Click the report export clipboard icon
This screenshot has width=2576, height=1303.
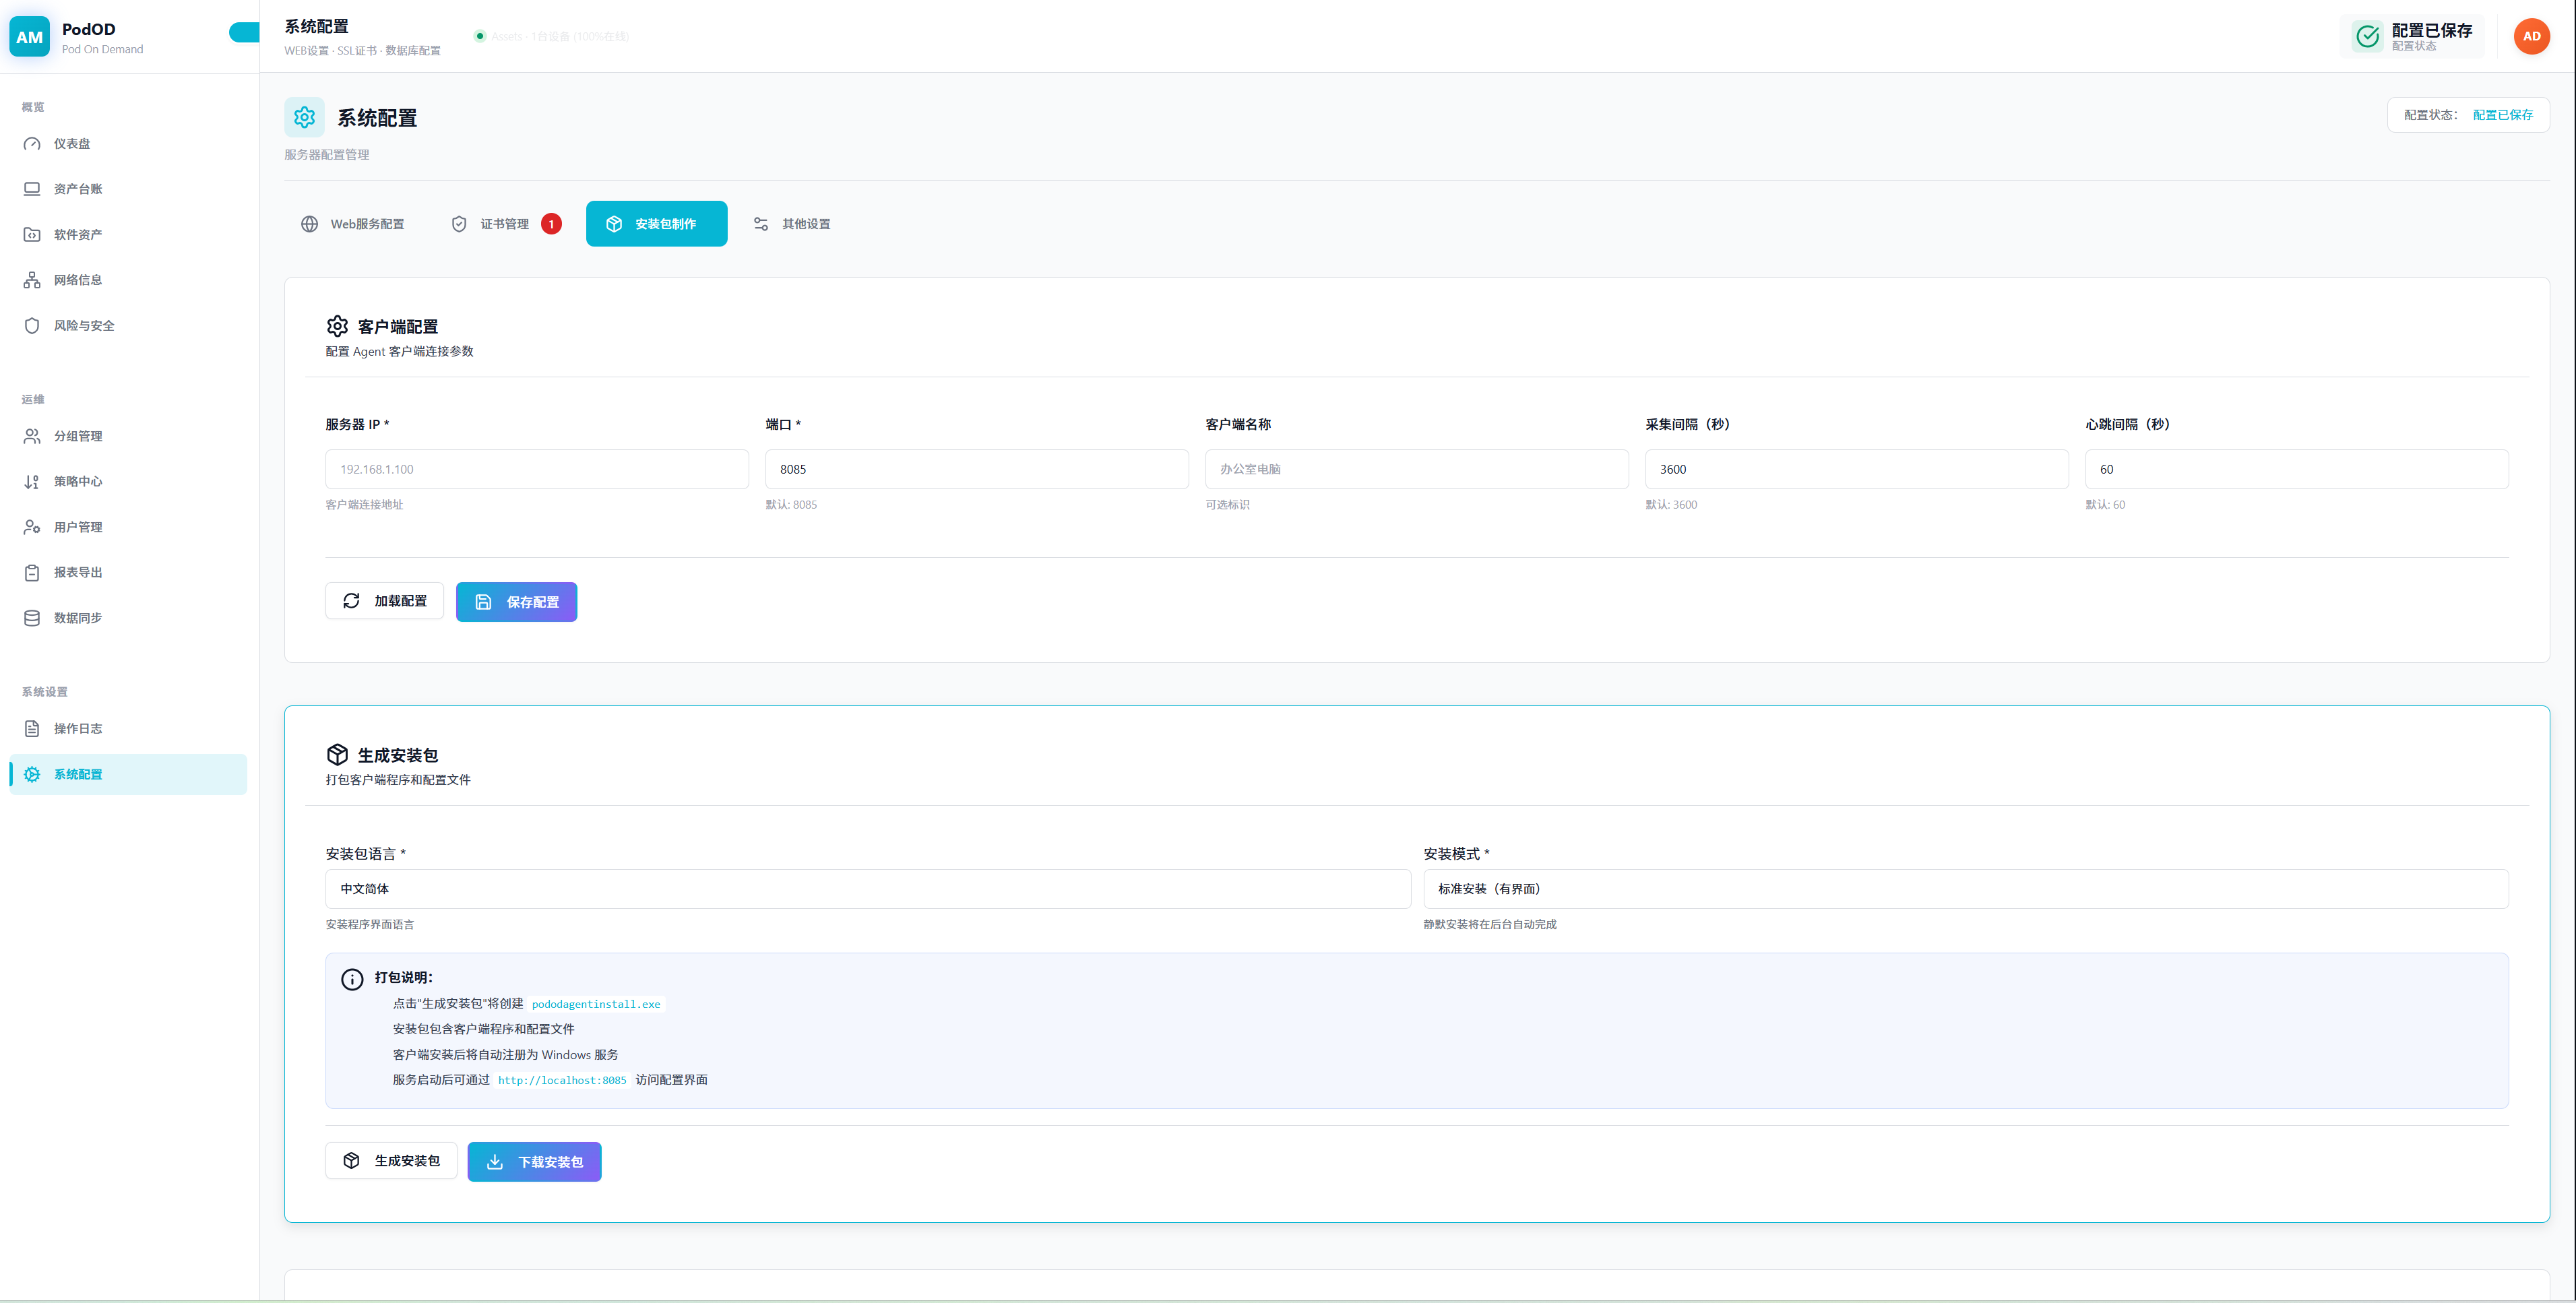click(32, 573)
